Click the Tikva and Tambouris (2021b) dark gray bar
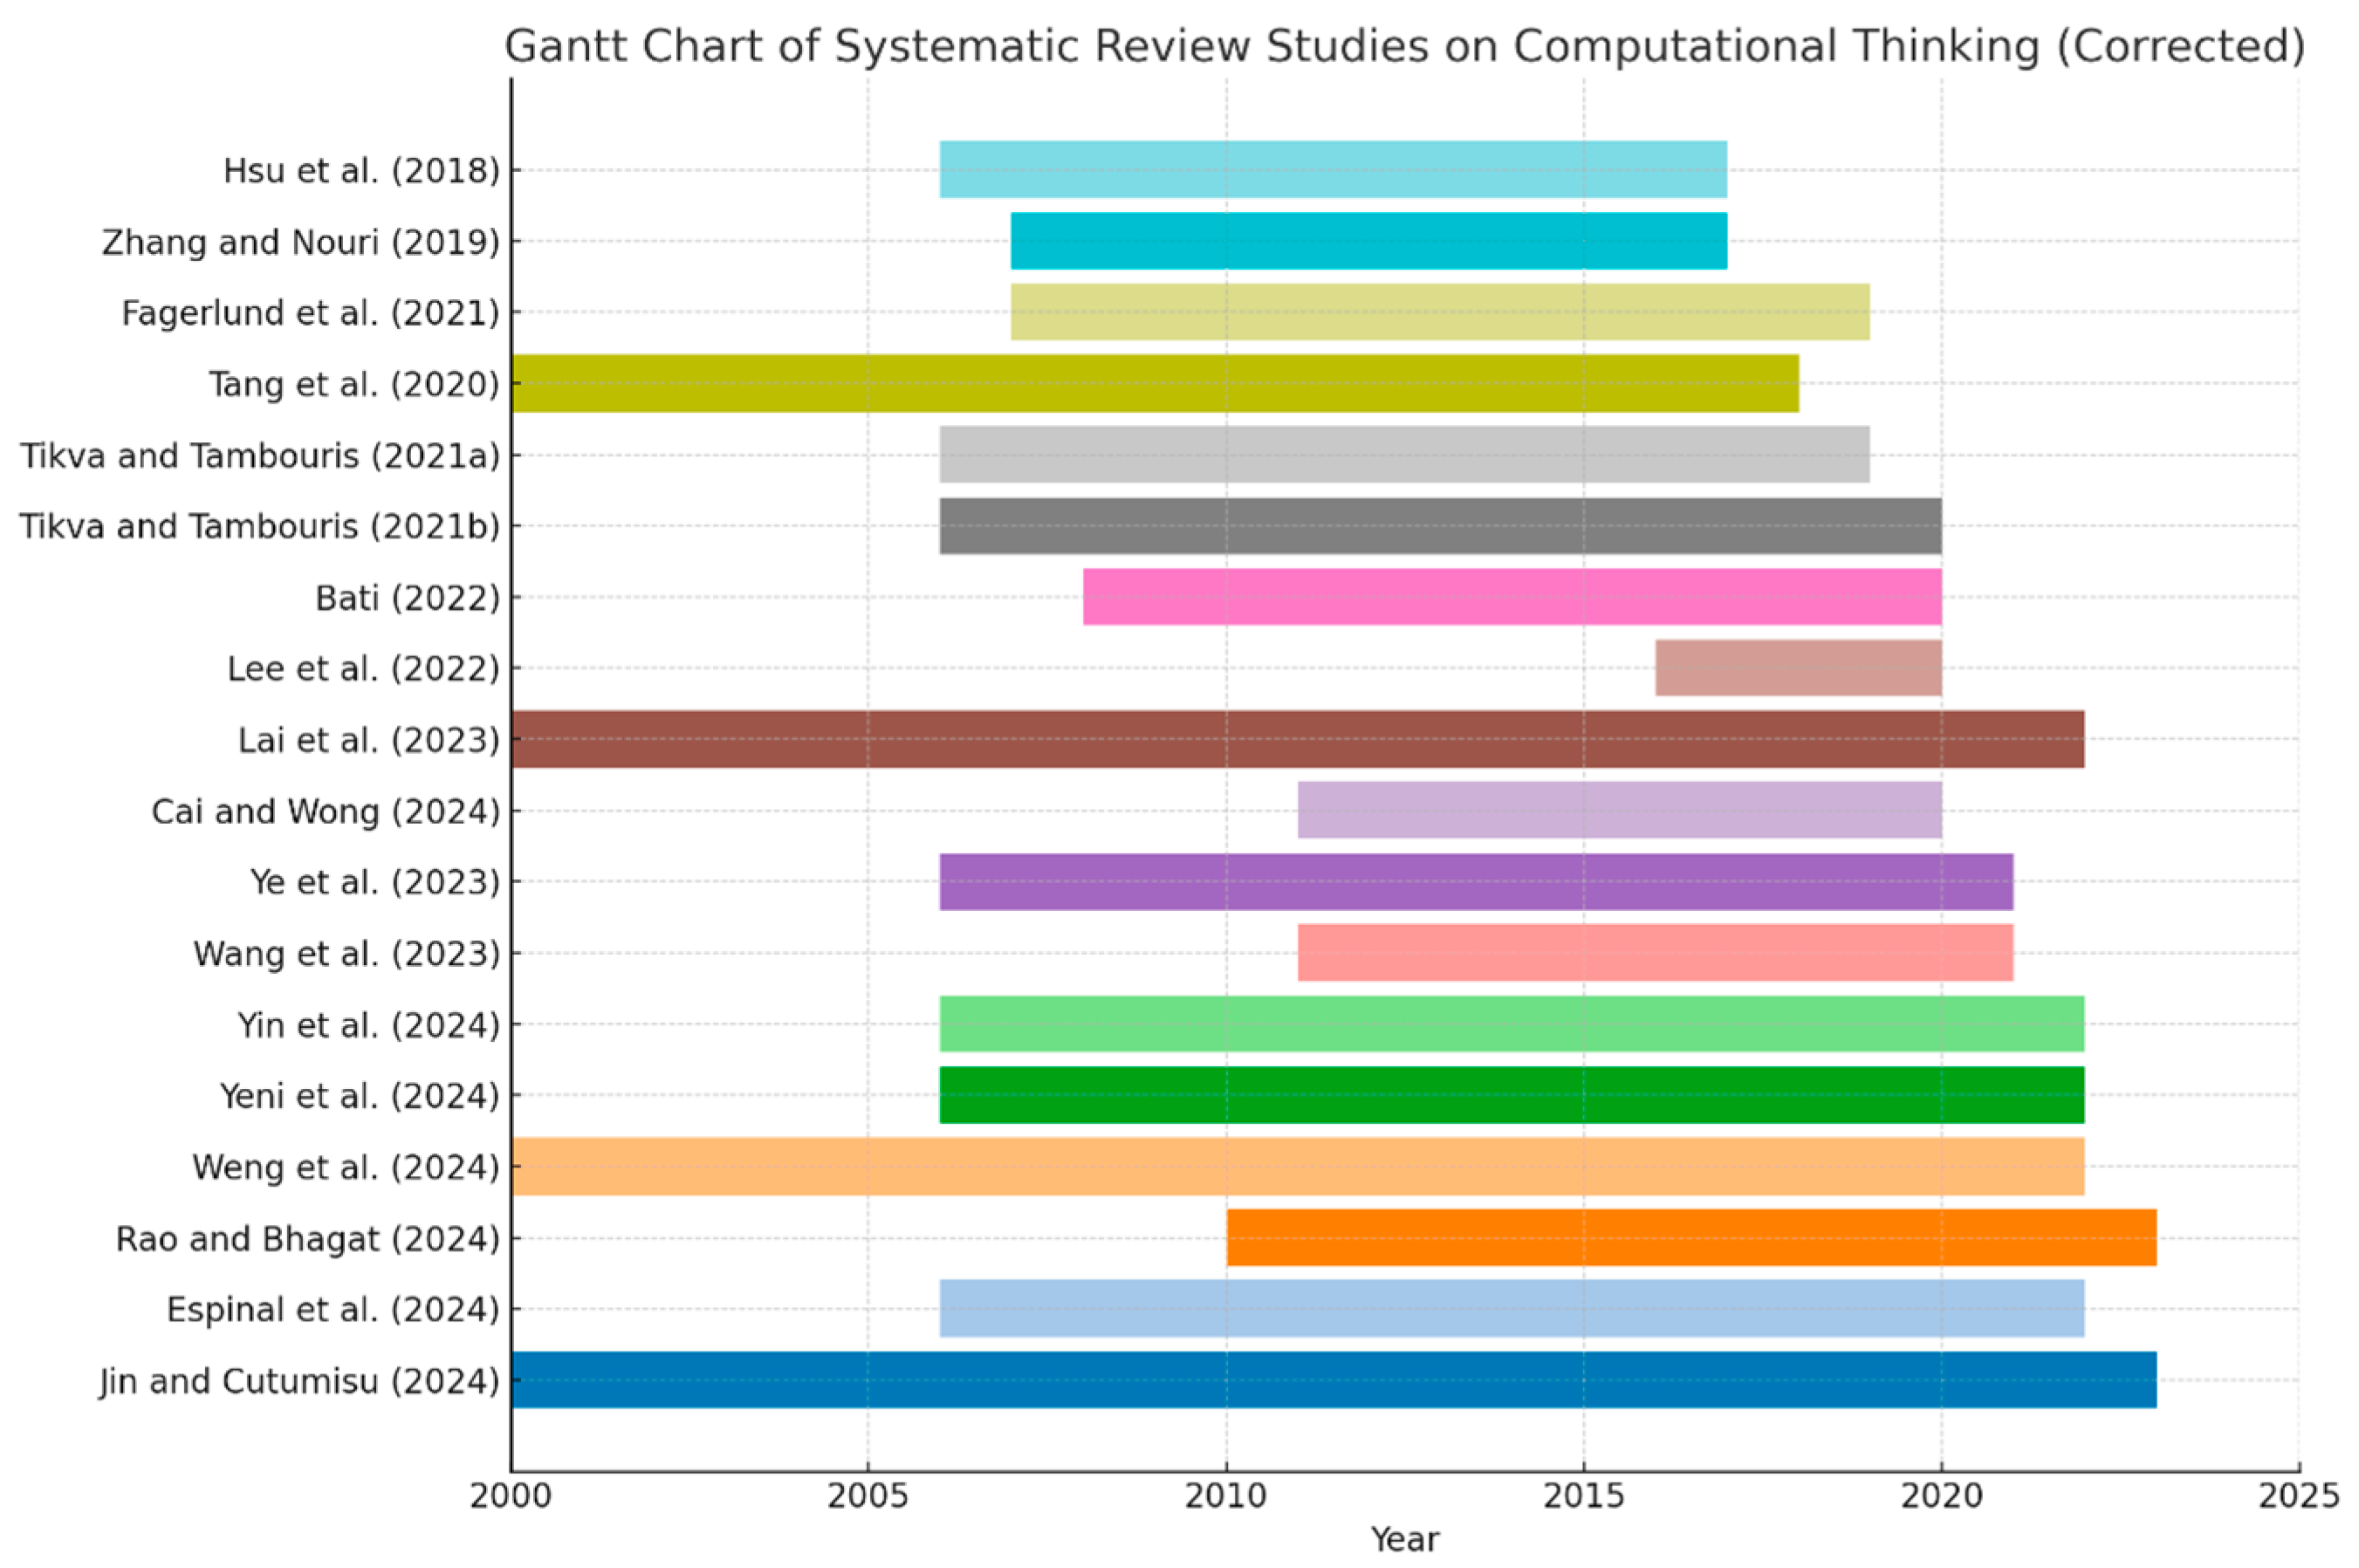This screenshot has height=1568, width=2359. pos(1440,526)
